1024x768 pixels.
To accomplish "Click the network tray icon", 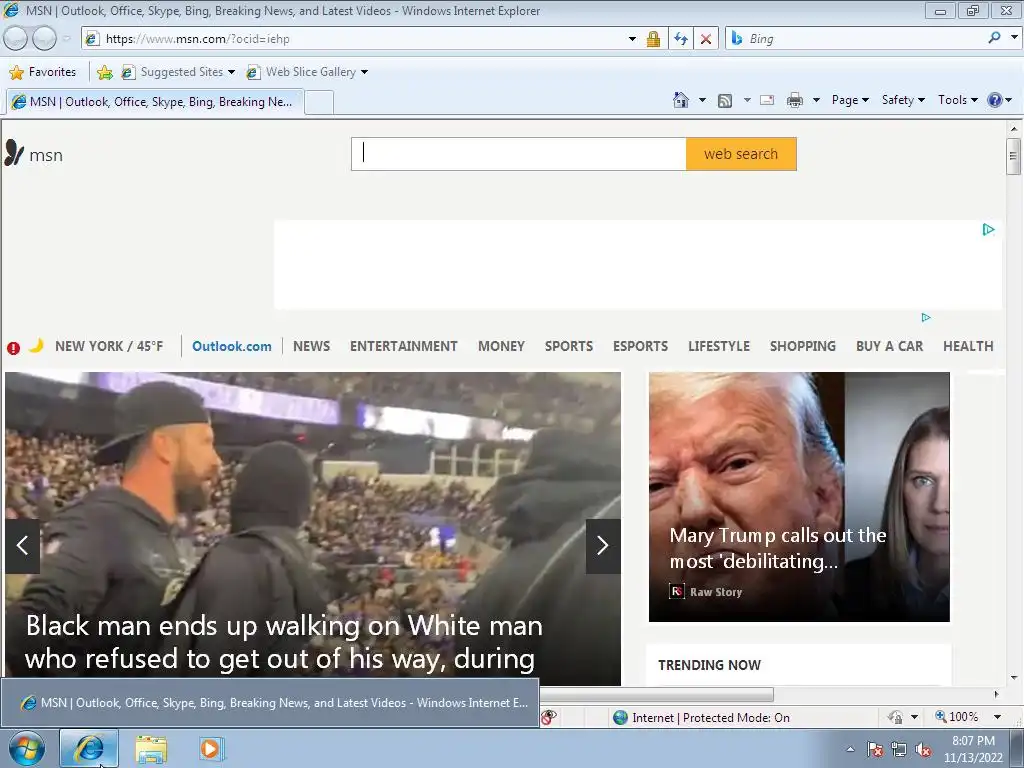I will (x=899, y=750).
